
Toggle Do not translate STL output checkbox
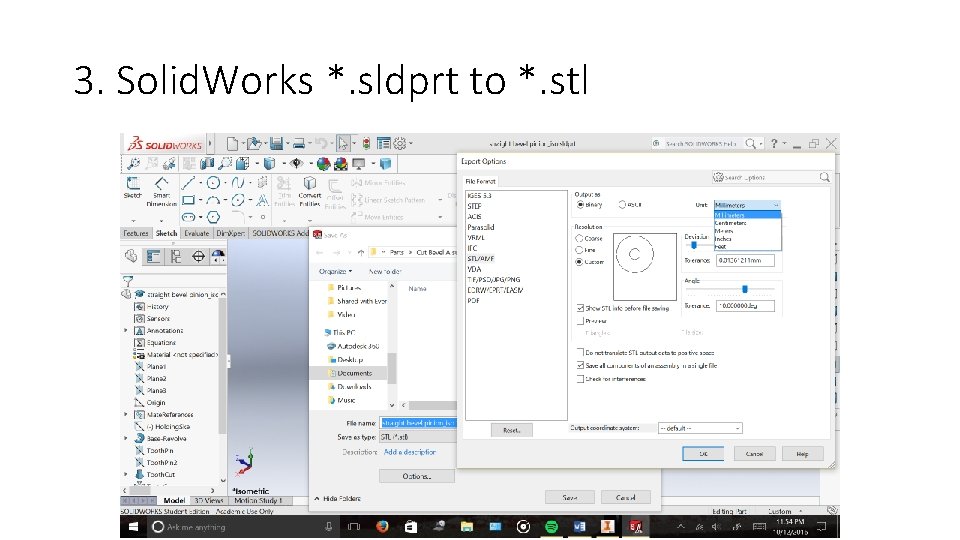pyautogui.click(x=580, y=353)
